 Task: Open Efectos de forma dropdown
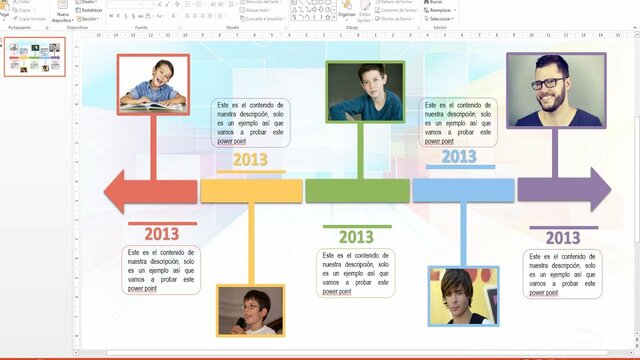tap(394, 19)
